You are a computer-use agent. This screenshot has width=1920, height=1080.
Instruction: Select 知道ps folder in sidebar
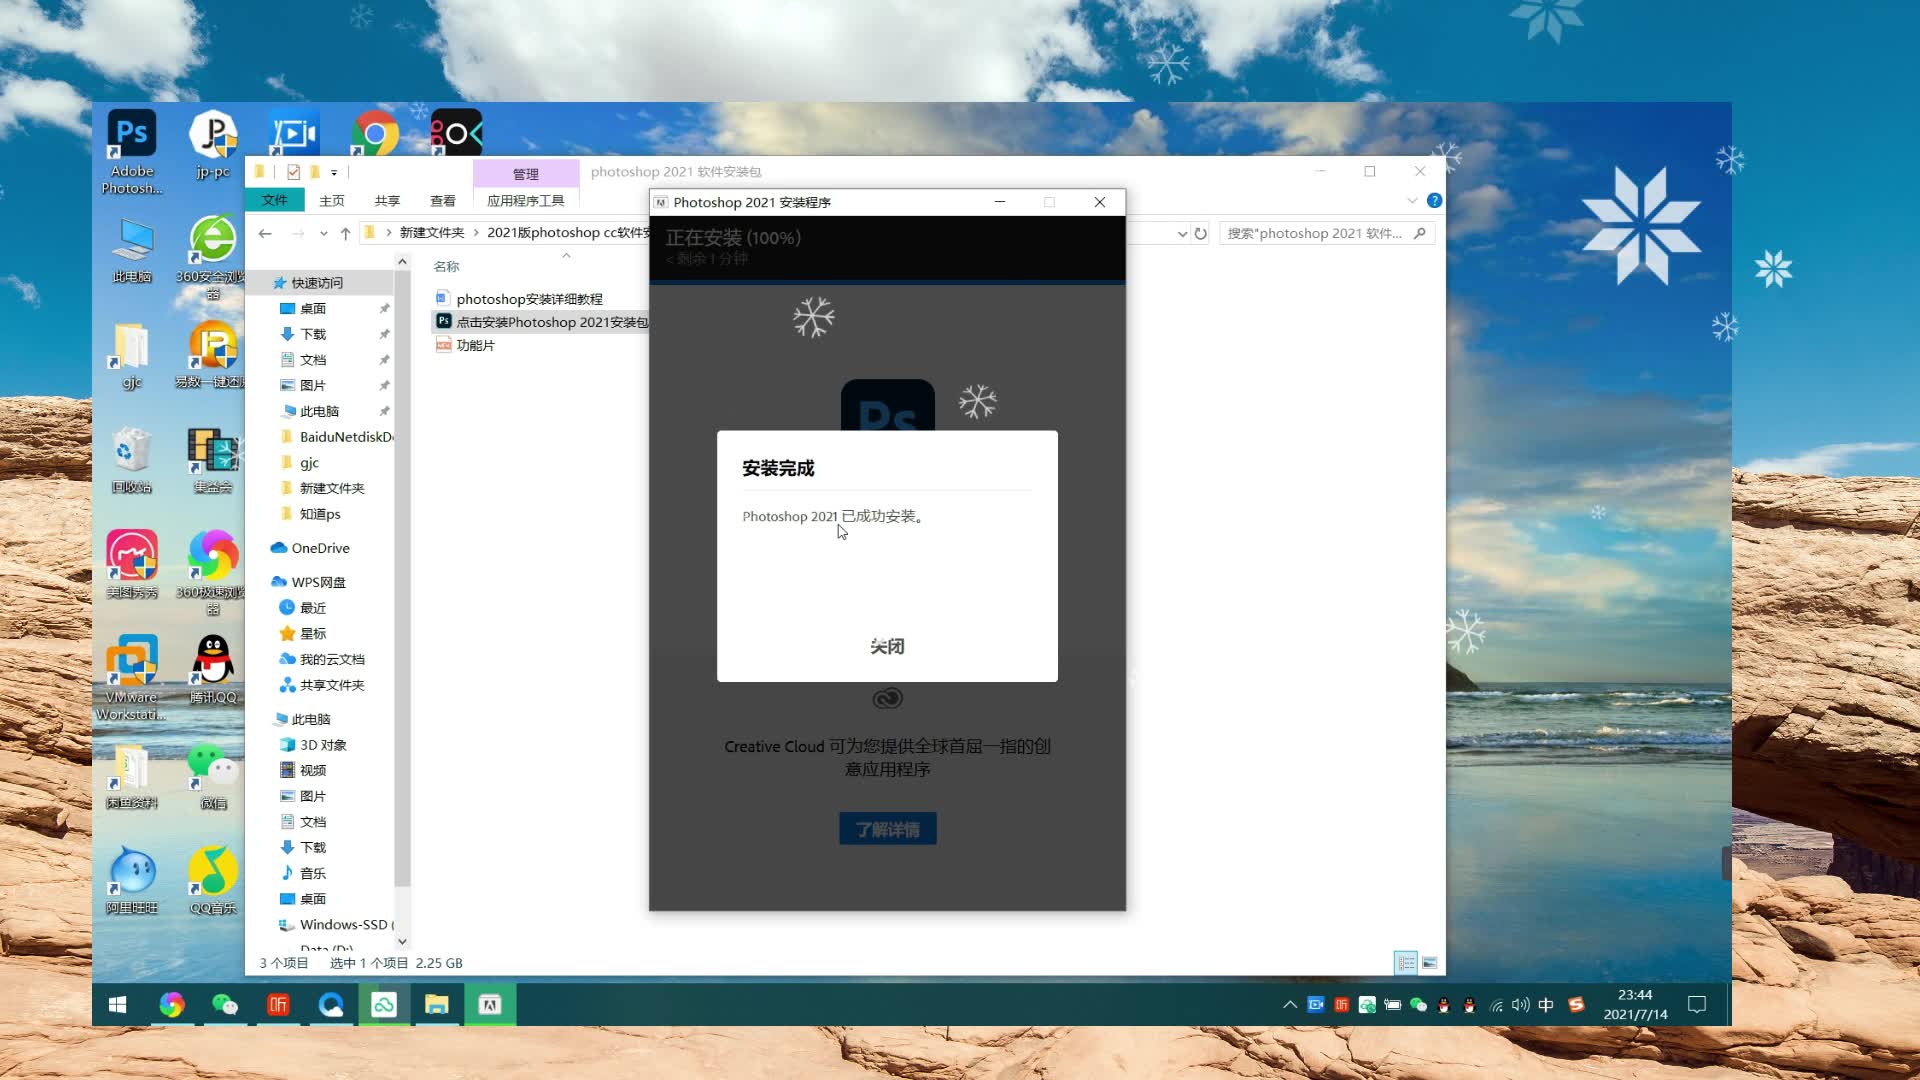pyautogui.click(x=311, y=514)
